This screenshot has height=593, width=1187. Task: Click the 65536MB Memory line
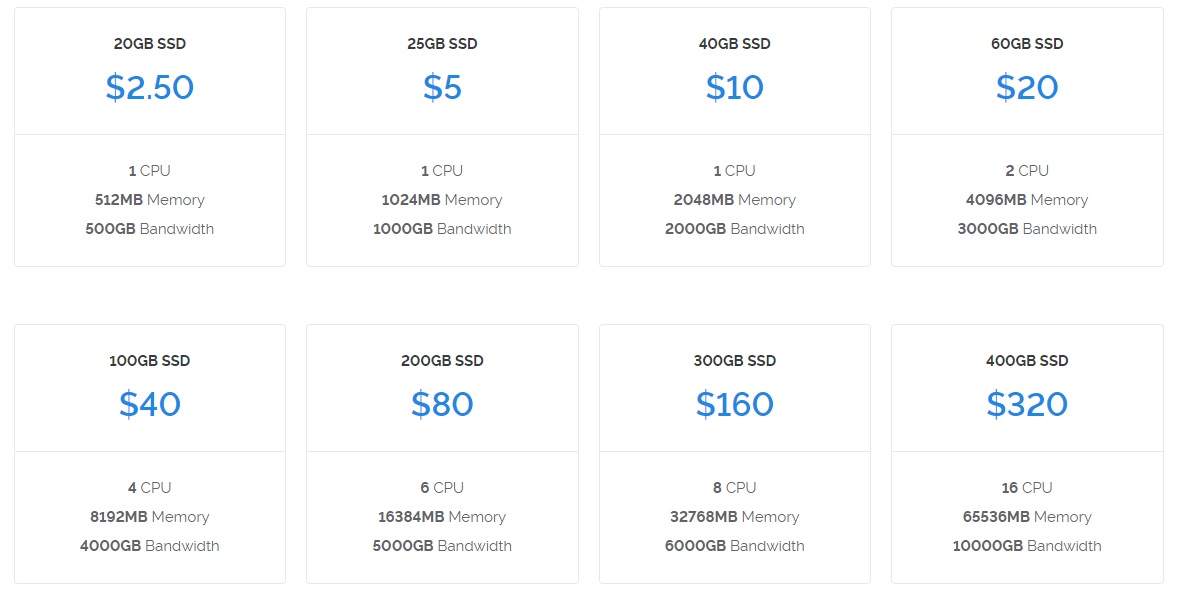click(x=1027, y=517)
